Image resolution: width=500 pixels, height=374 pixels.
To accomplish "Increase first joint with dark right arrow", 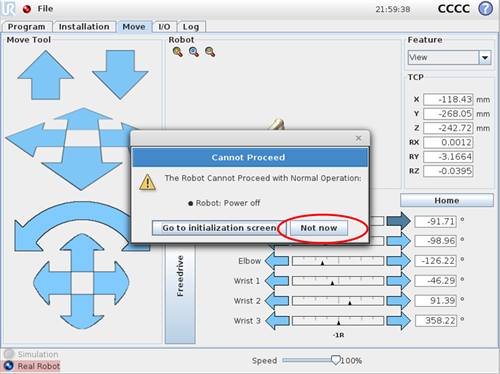I will (x=399, y=221).
